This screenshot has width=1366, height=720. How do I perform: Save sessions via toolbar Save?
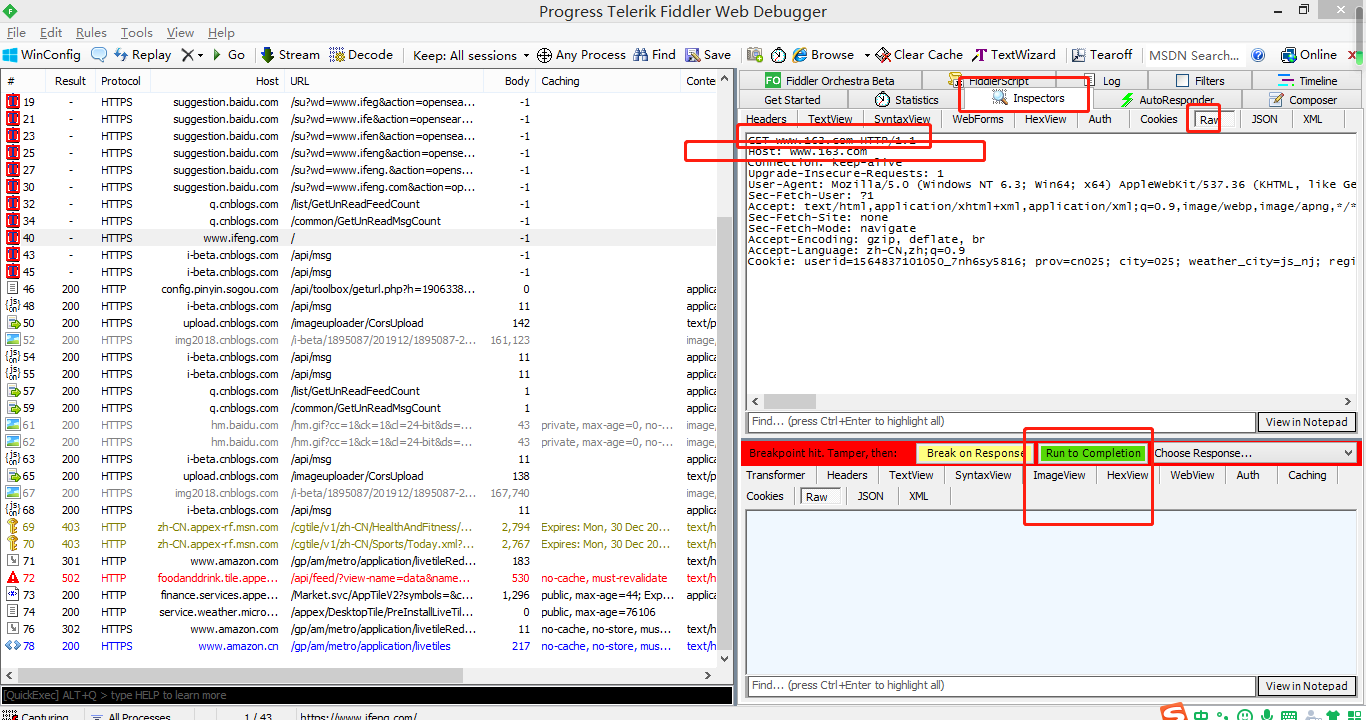click(708, 55)
